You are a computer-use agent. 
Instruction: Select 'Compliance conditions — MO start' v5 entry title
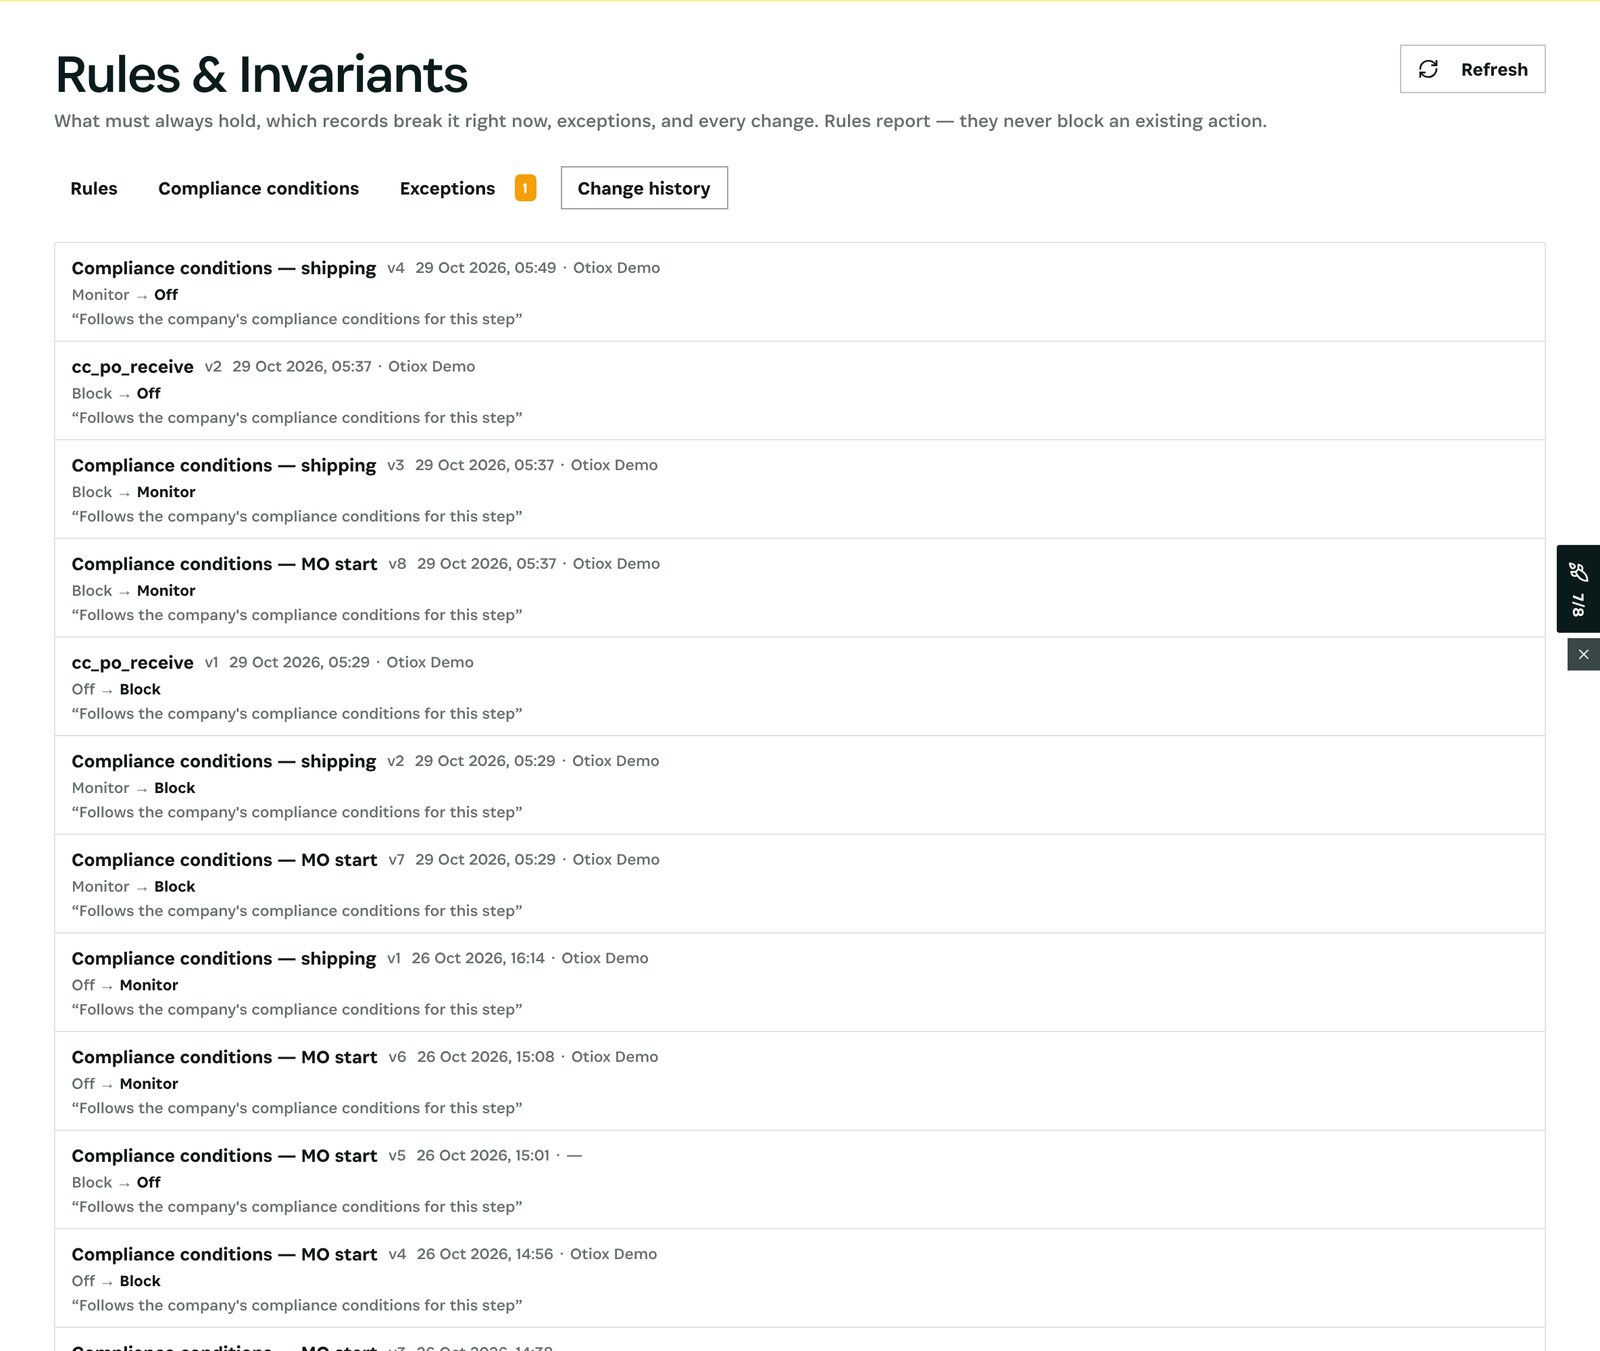coord(225,1156)
